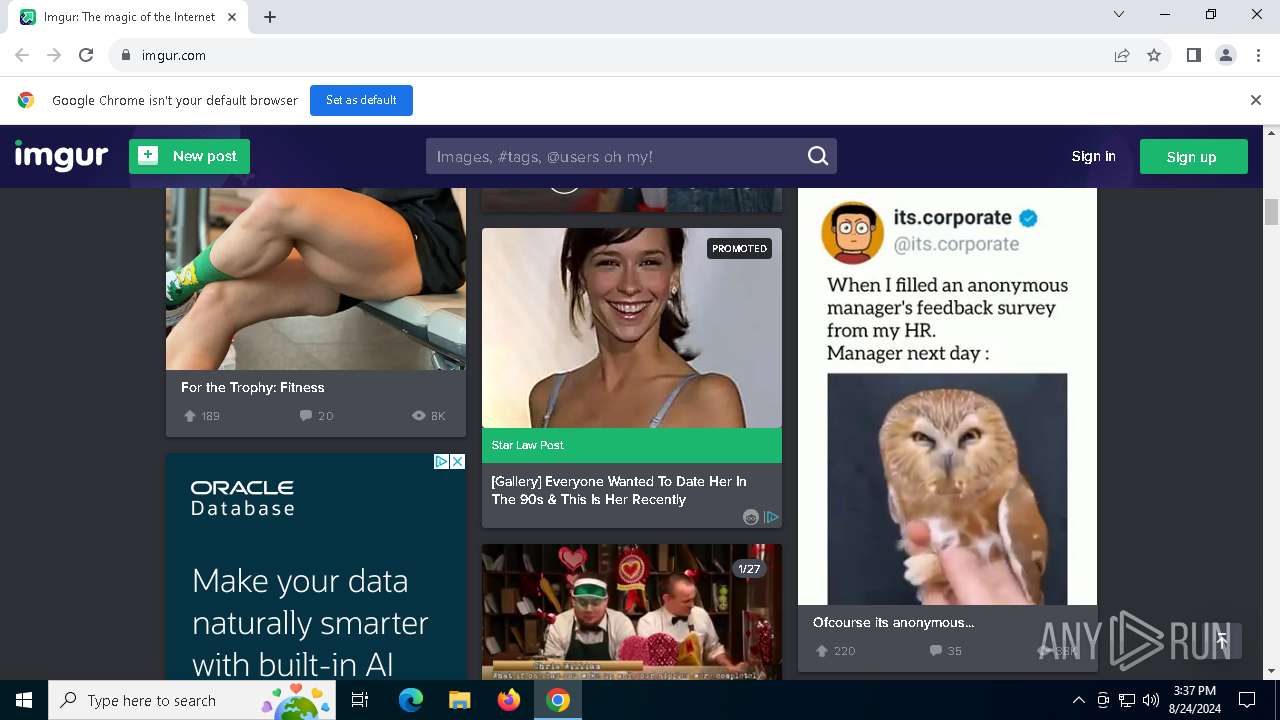Open File Explorer from taskbar
This screenshot has width=1280, height=720.
point(460,700)
